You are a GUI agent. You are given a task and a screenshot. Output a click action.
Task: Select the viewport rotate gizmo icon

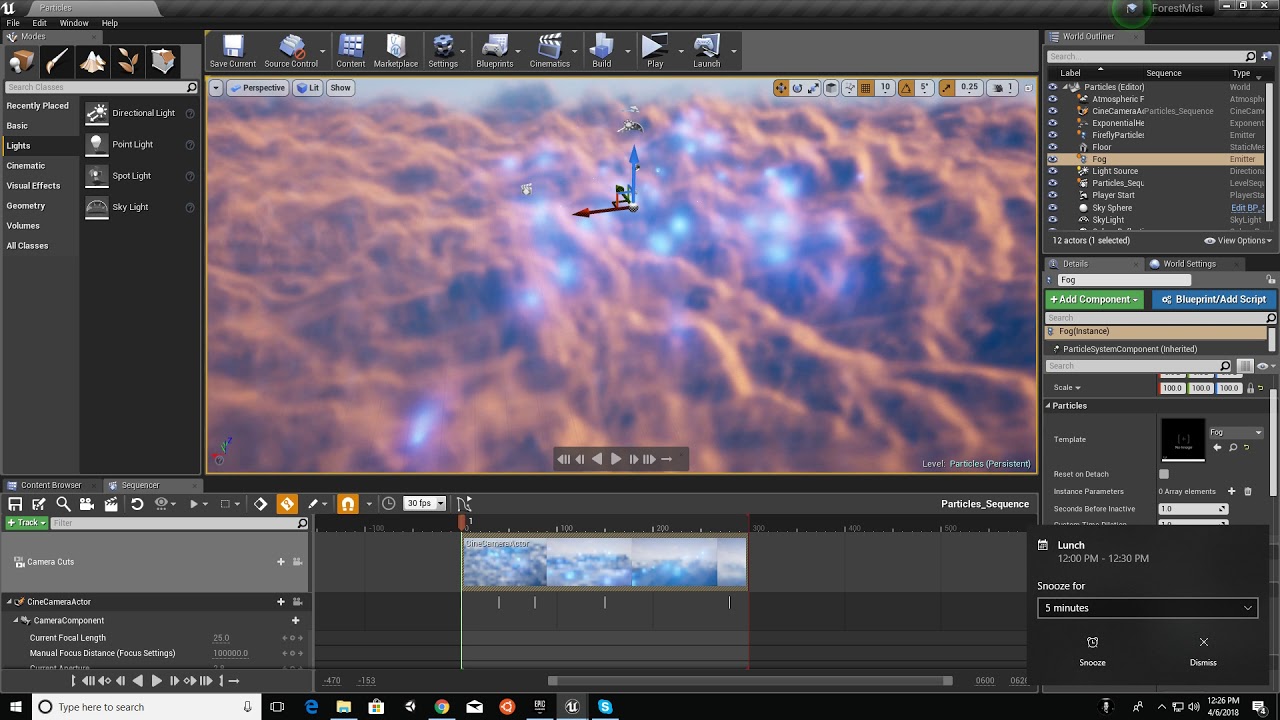(x=797, y=88)
